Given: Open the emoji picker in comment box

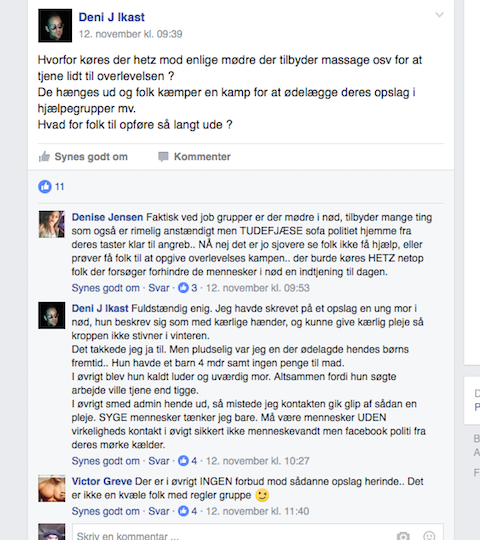Looking at the screenshot, I should coord(429,536).
